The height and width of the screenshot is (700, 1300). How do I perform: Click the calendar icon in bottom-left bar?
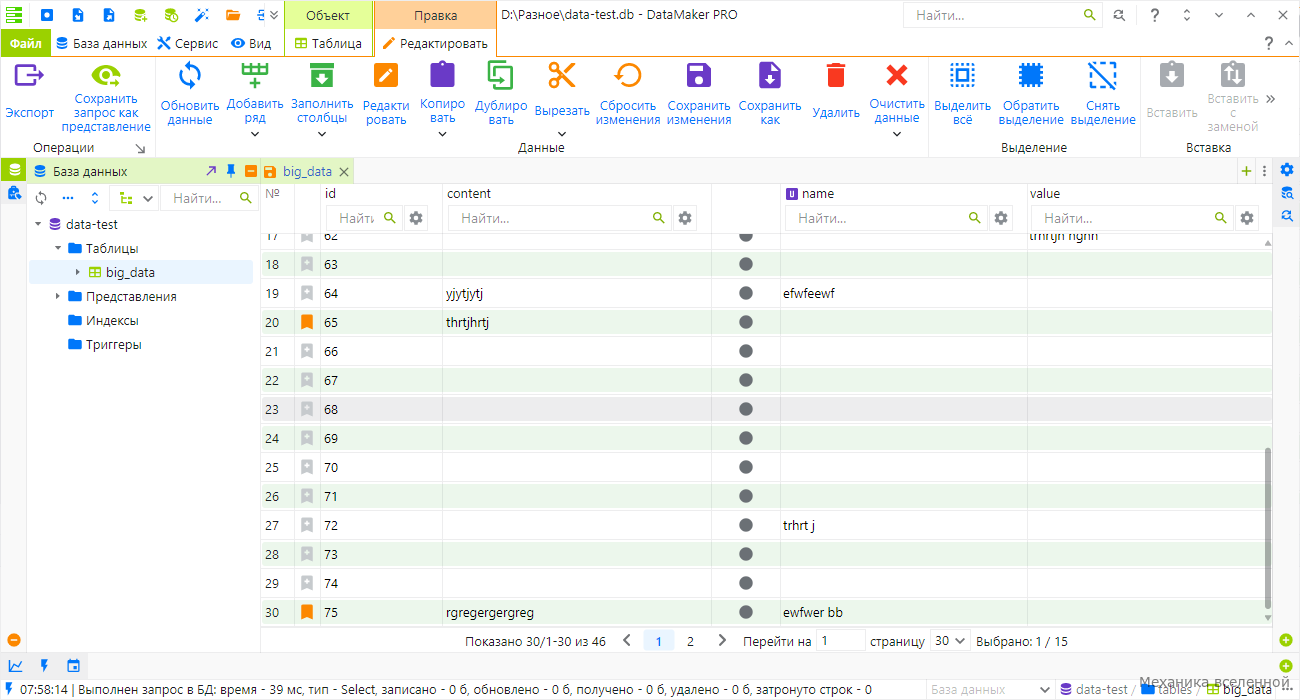[x=73, y=665]
